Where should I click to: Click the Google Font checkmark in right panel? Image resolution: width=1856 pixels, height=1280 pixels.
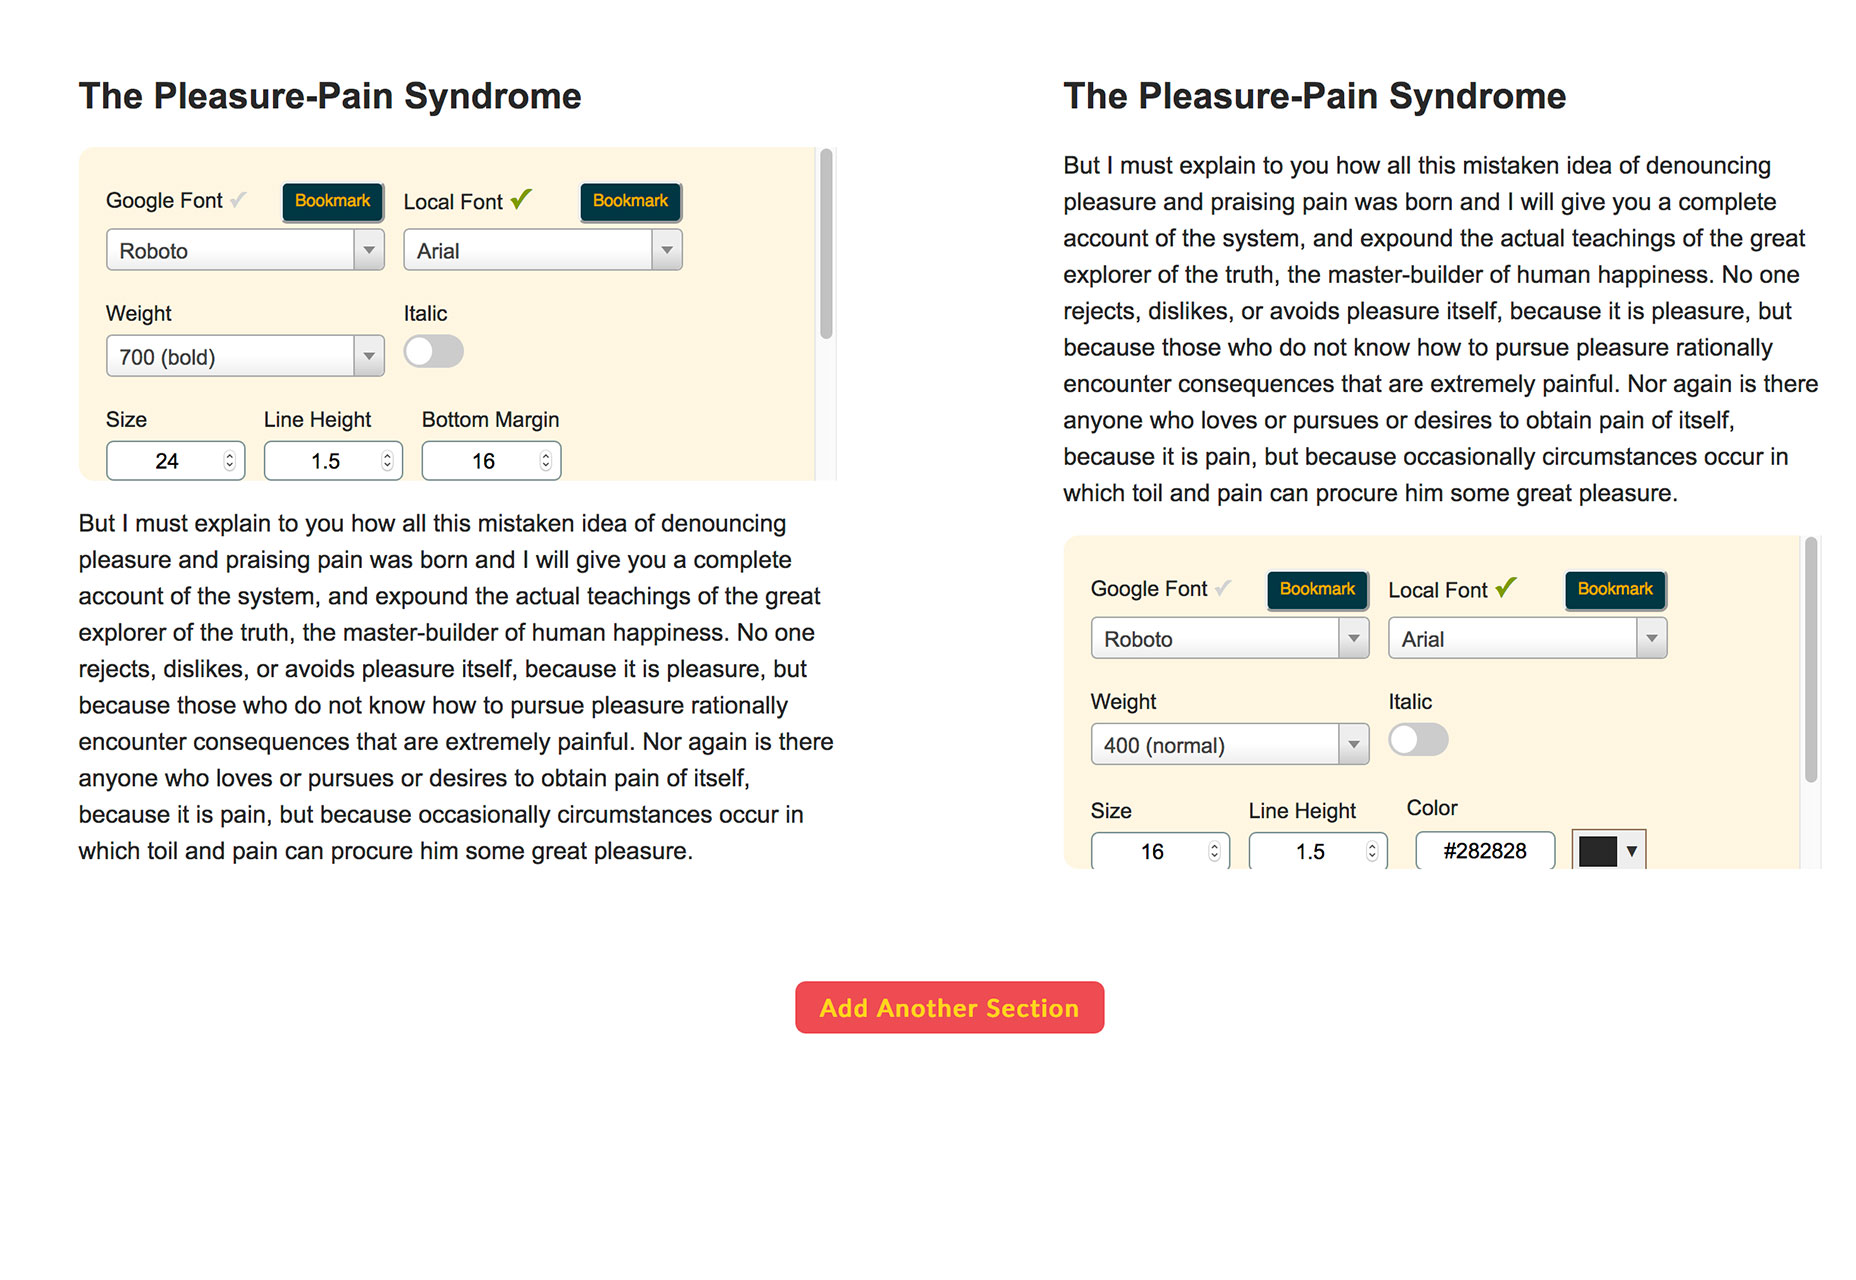click(1223, 588)
